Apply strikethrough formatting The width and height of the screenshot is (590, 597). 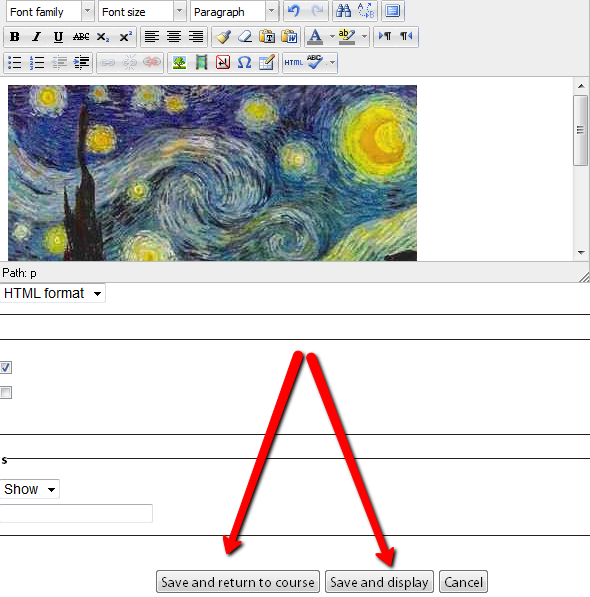(x=81, y=37)
